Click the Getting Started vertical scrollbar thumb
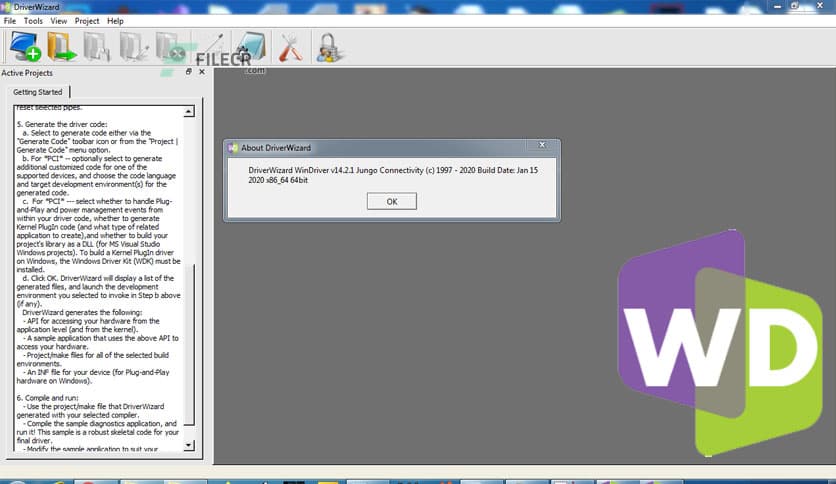 pos(189,344)
